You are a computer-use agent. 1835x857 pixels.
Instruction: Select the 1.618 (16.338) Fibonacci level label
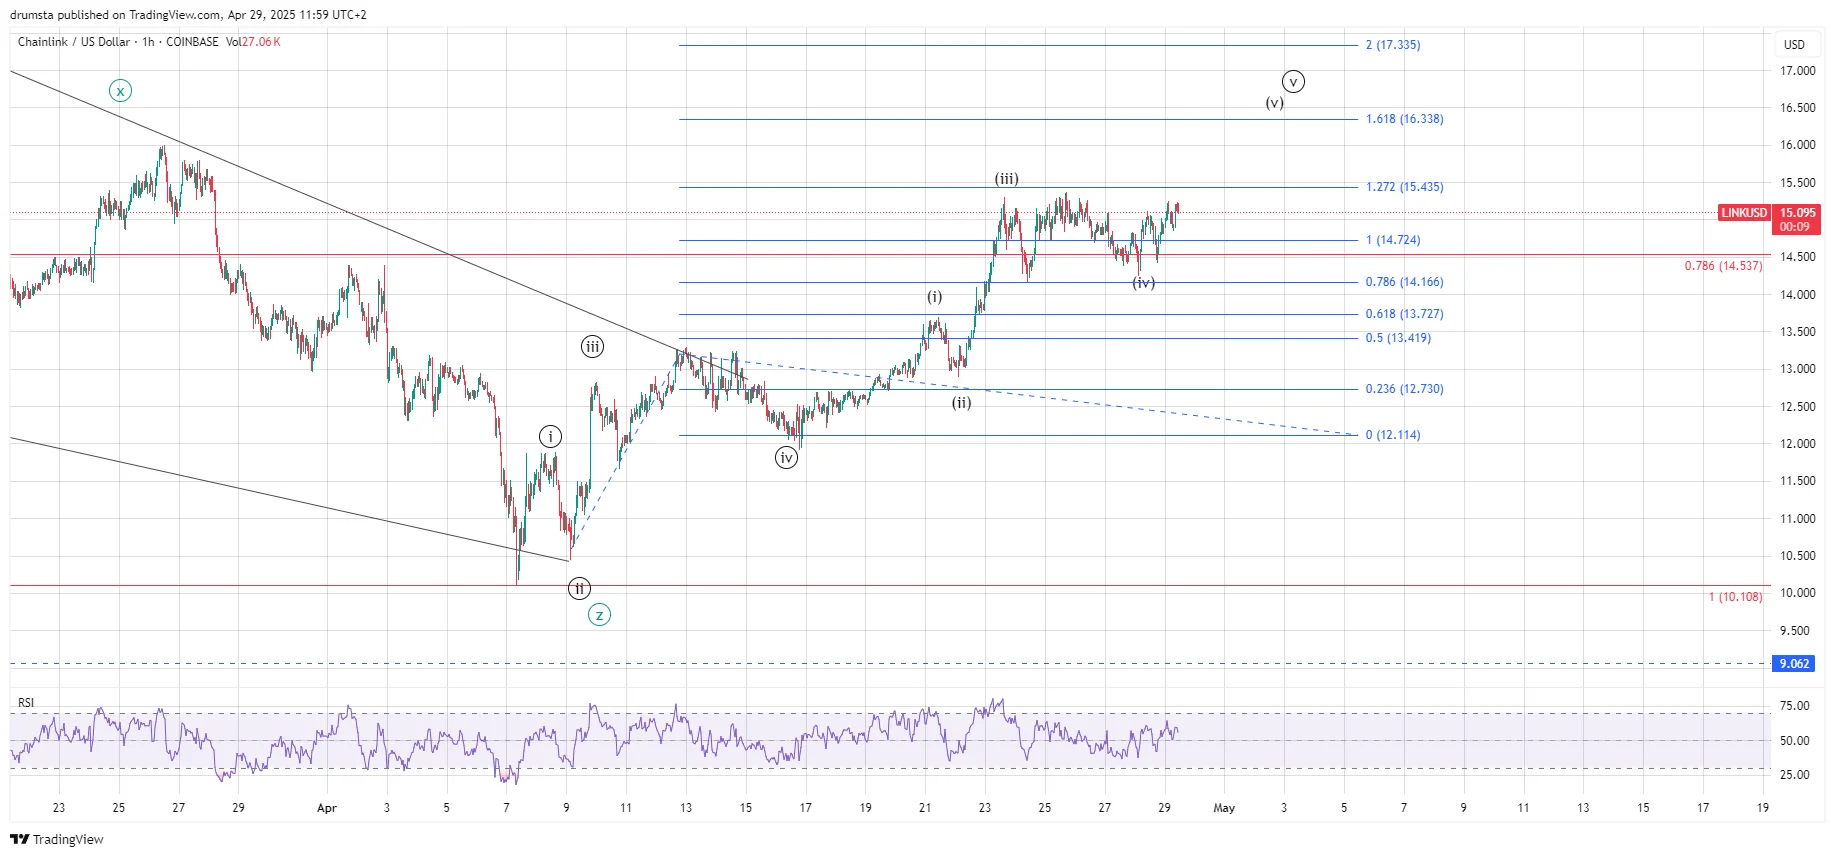1405,119
